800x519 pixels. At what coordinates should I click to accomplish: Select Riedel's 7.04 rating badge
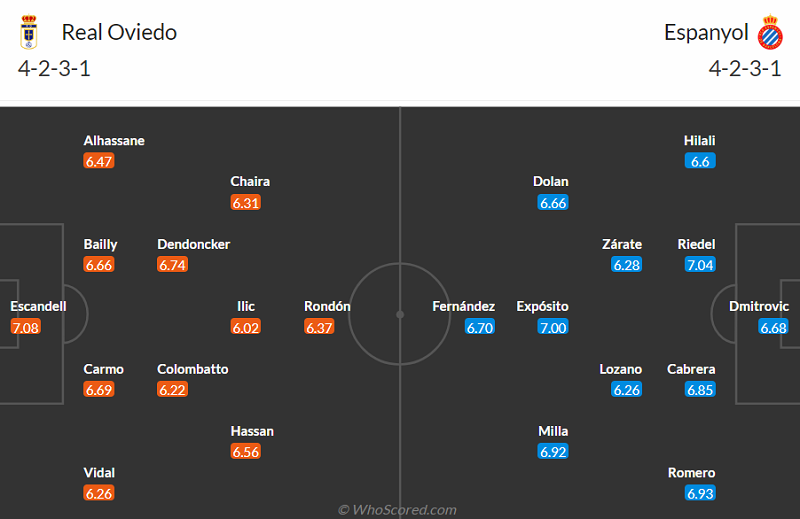pos(700,265)
